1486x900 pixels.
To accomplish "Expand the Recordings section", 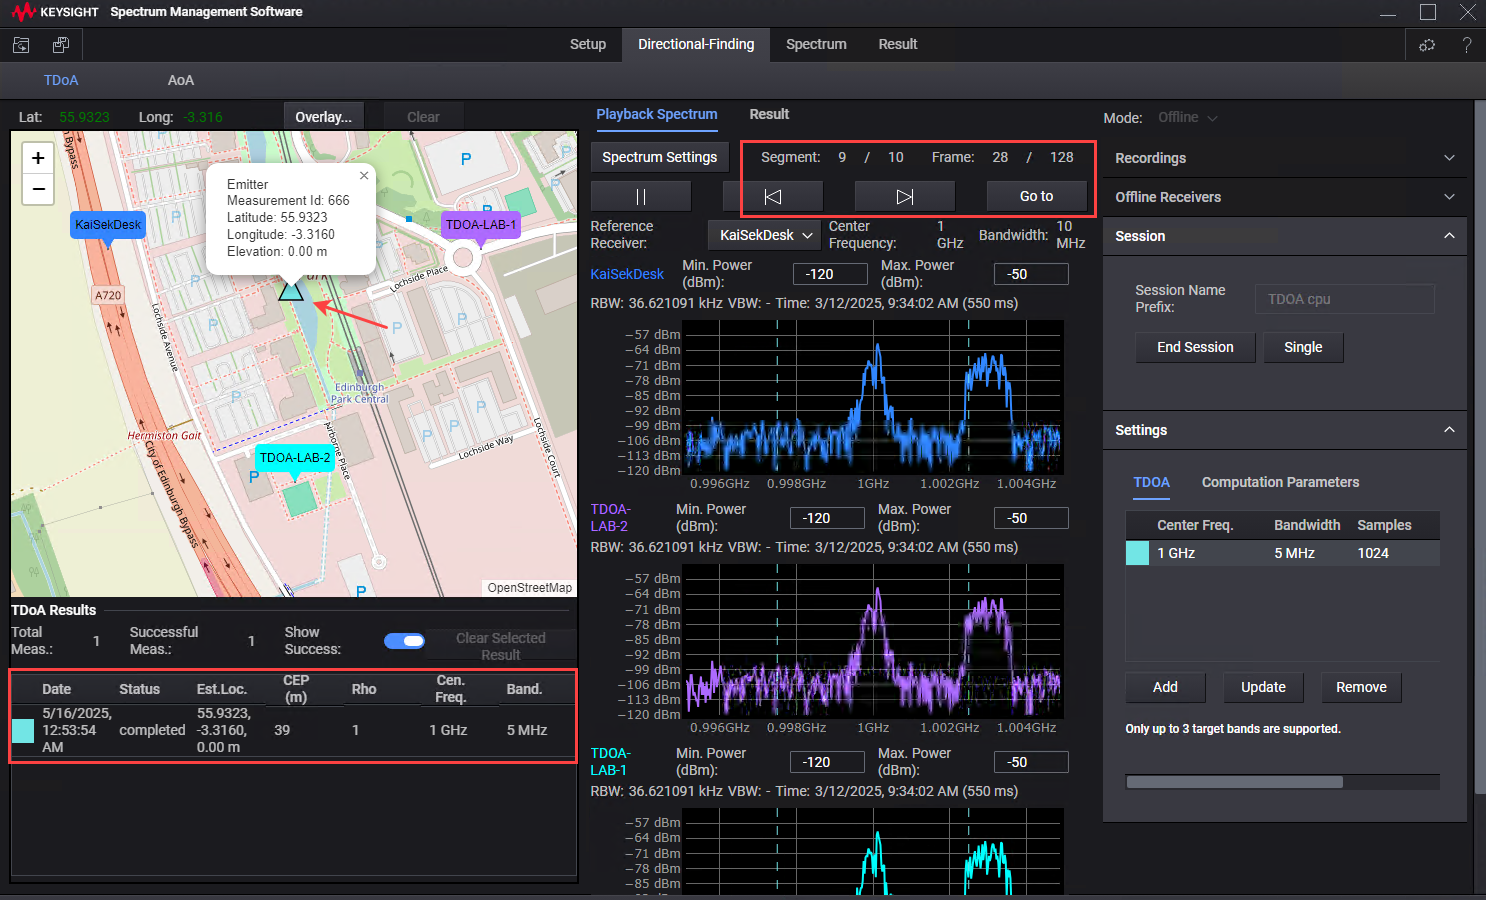I will pyautogui.click(x=1285, y=158).
